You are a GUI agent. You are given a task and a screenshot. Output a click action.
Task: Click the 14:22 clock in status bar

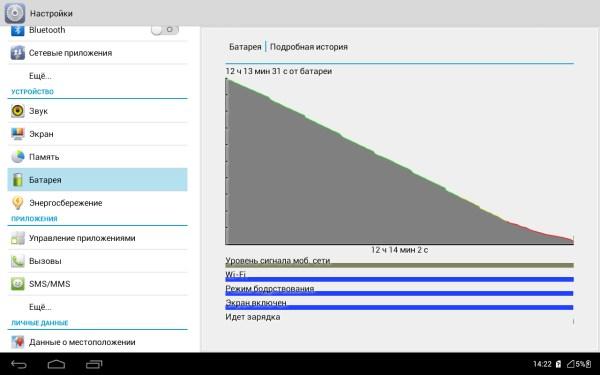click(x=542, y=364)
